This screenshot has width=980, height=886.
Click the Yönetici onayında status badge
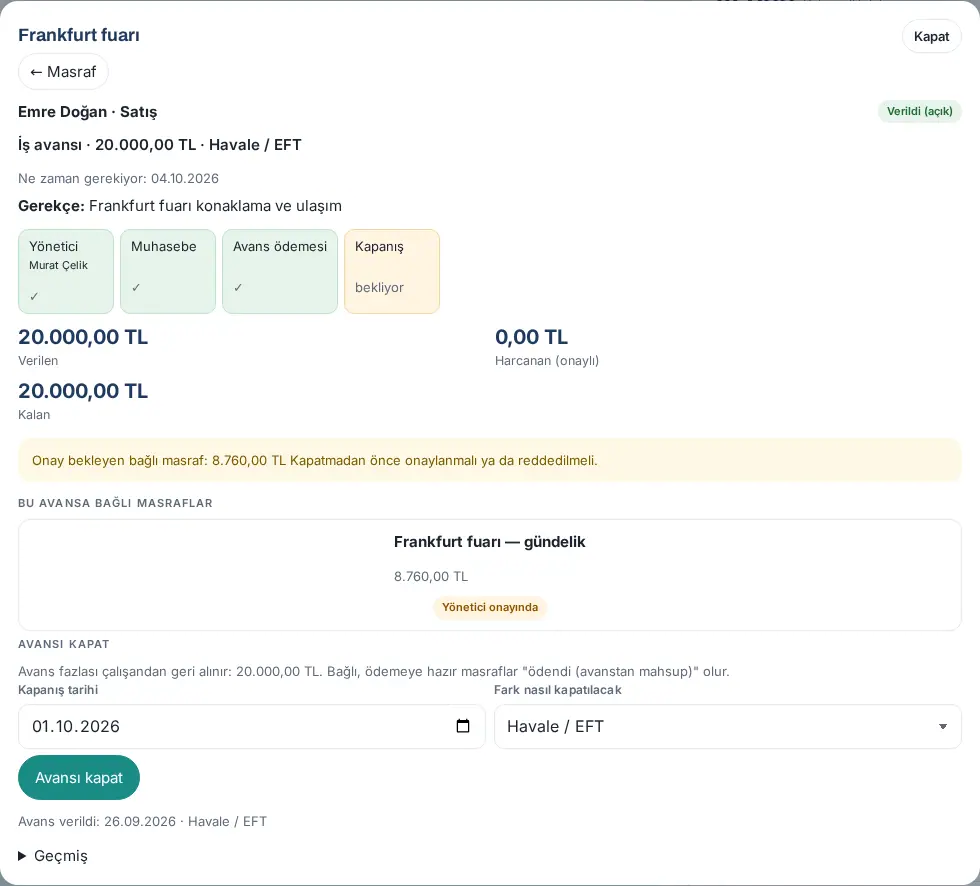pos(490,607)
